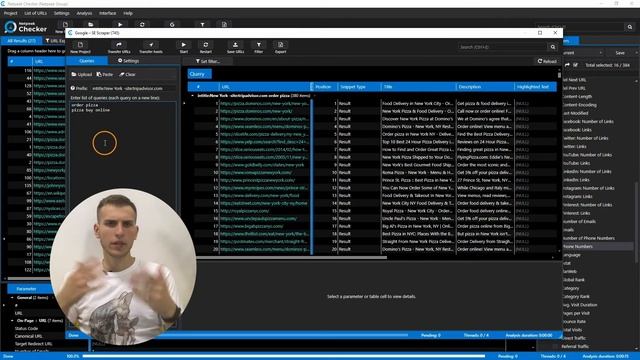Click the Transfer hosts toolbar icon
Viewport: 640px width, 360px height.
click(x=151, y=47)
